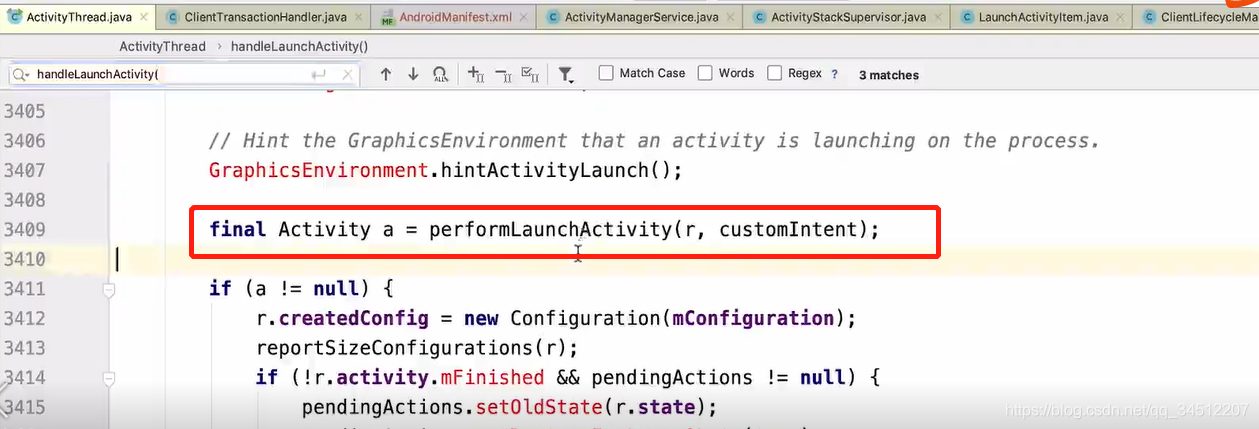Close the LaunchActivityItem.java tab
Screen dimensions: 1259x429
click(1121, 17)
